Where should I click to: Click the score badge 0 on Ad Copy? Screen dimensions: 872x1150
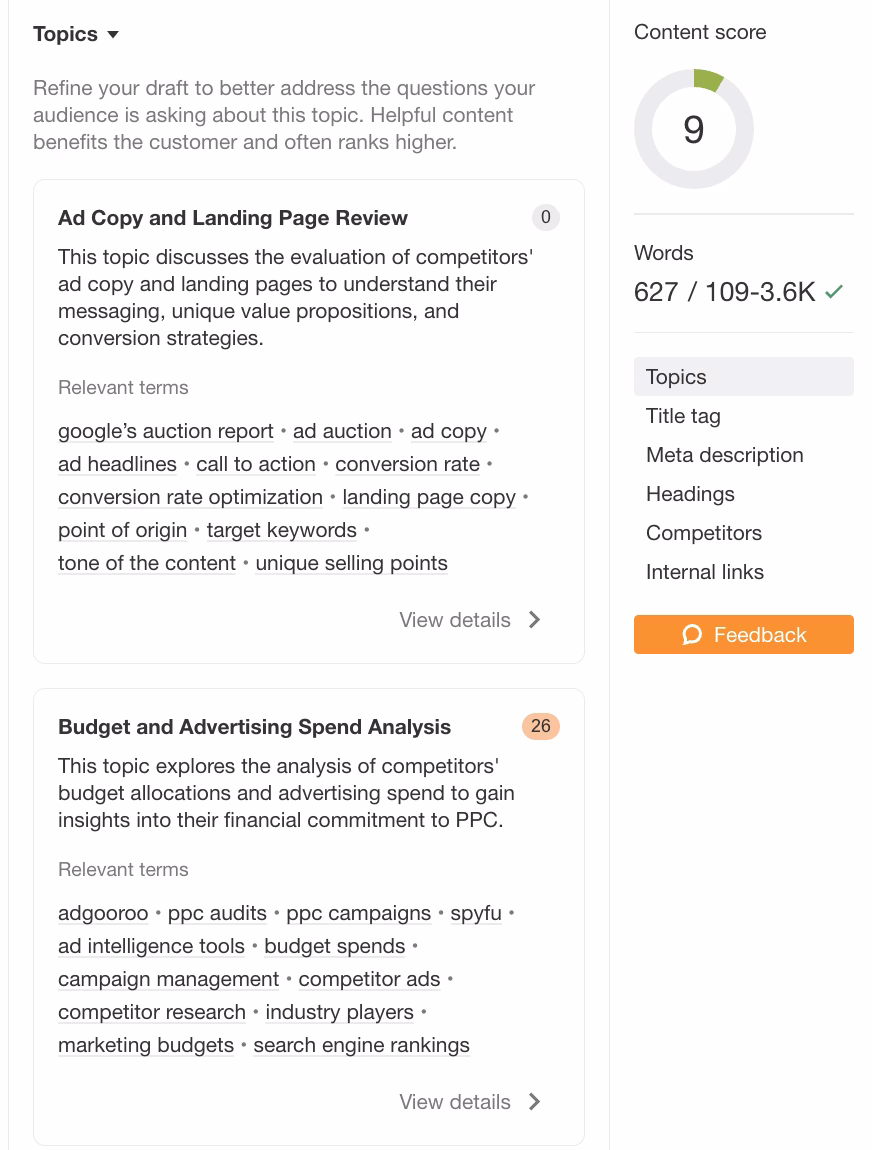[x=545, y=217]
